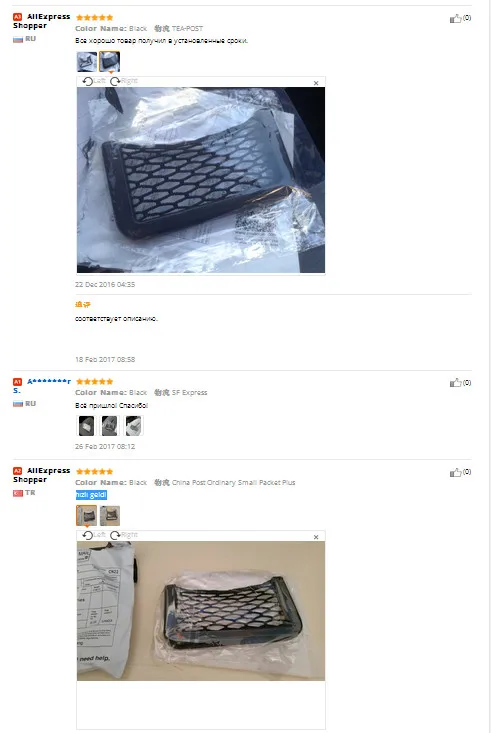Rotate first review photo left
This screenshot has width=491, height=733.
tap(94, 81)
